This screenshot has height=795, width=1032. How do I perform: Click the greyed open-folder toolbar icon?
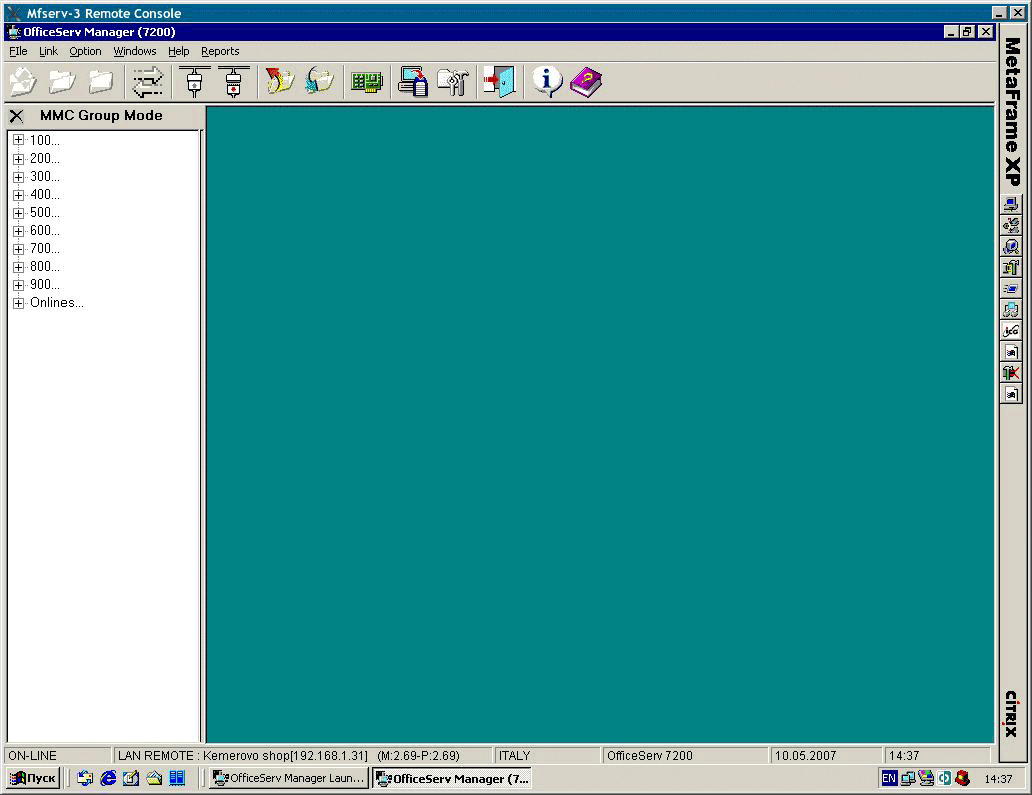coord(62,82)
